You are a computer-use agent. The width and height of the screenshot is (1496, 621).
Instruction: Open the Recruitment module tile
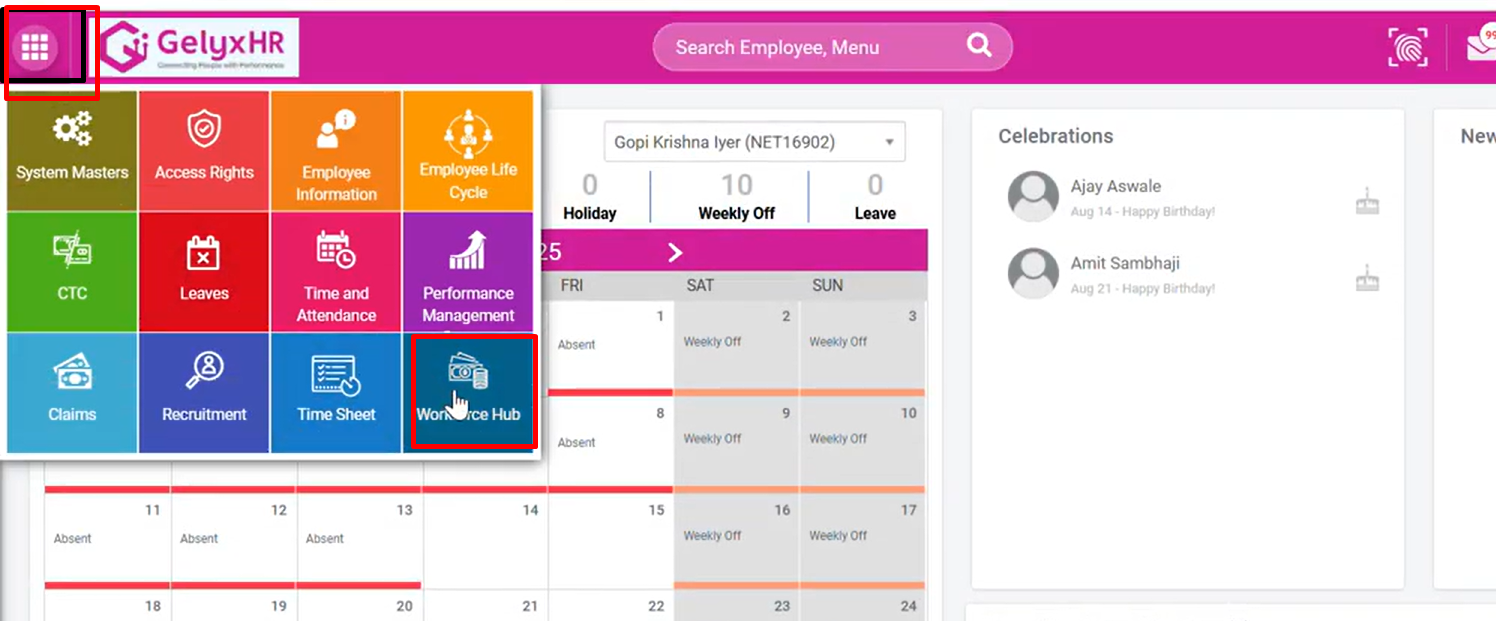pos(204,392)
